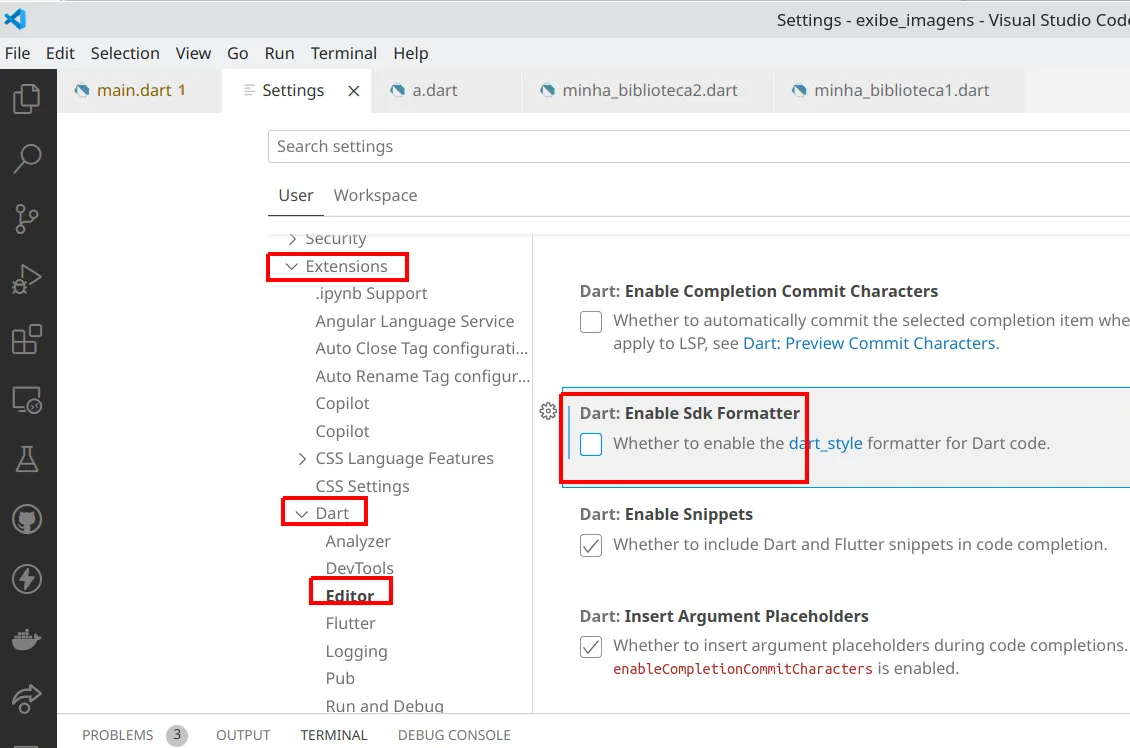This screenshot has height=748, width=1130.
Task: Open the Thunder Client lightning icon
Action: tap(27, 579)
